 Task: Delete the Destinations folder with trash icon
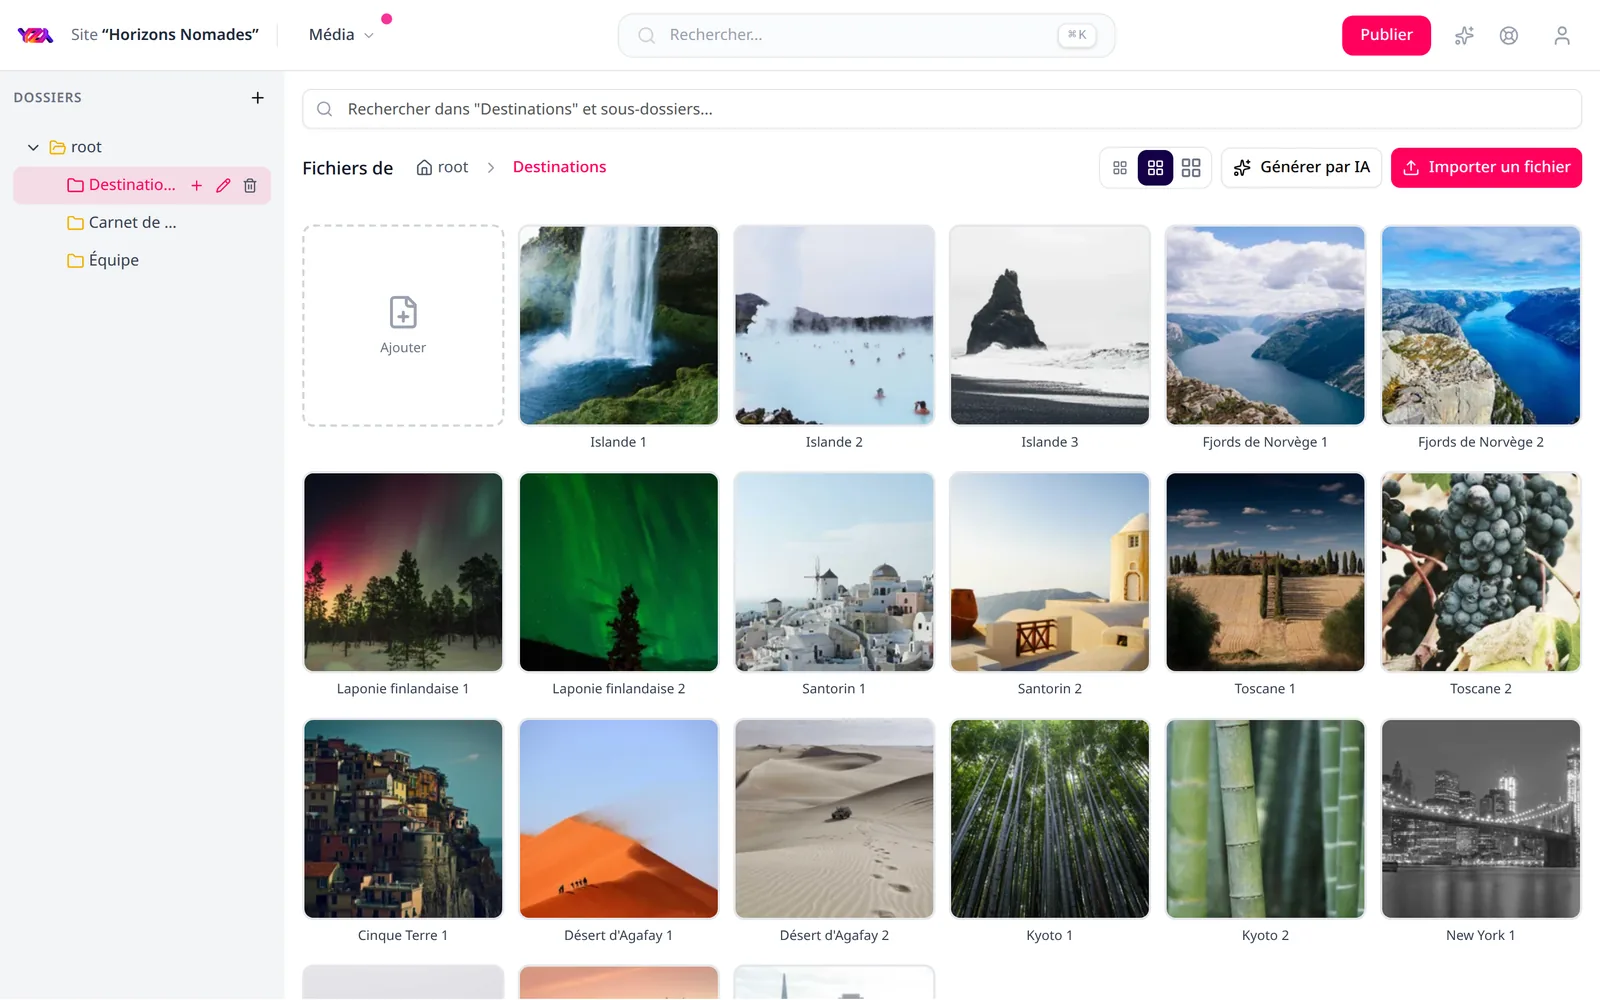250,185
